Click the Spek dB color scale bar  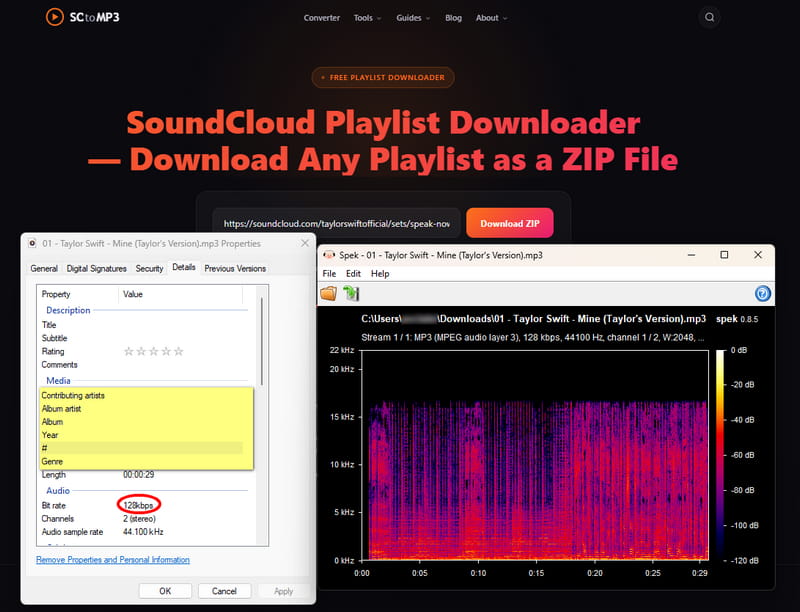(x=720, y=455)
